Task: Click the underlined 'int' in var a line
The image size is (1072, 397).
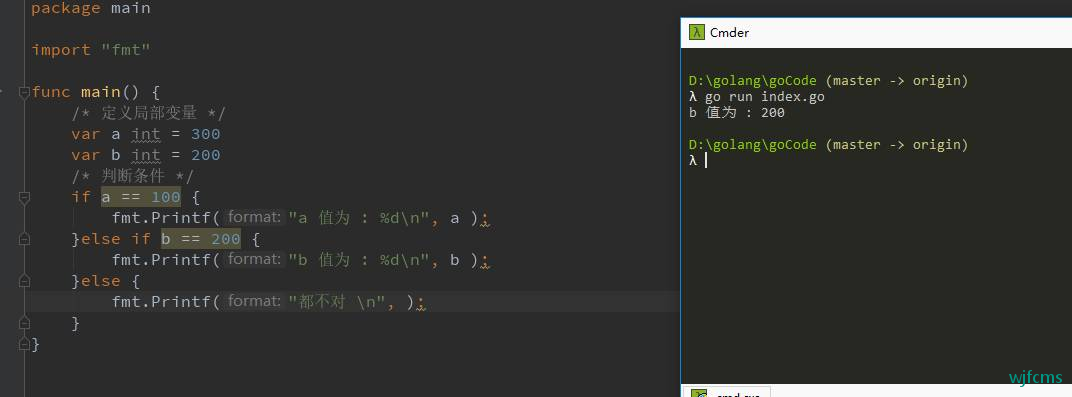Action: coord(146,134)
